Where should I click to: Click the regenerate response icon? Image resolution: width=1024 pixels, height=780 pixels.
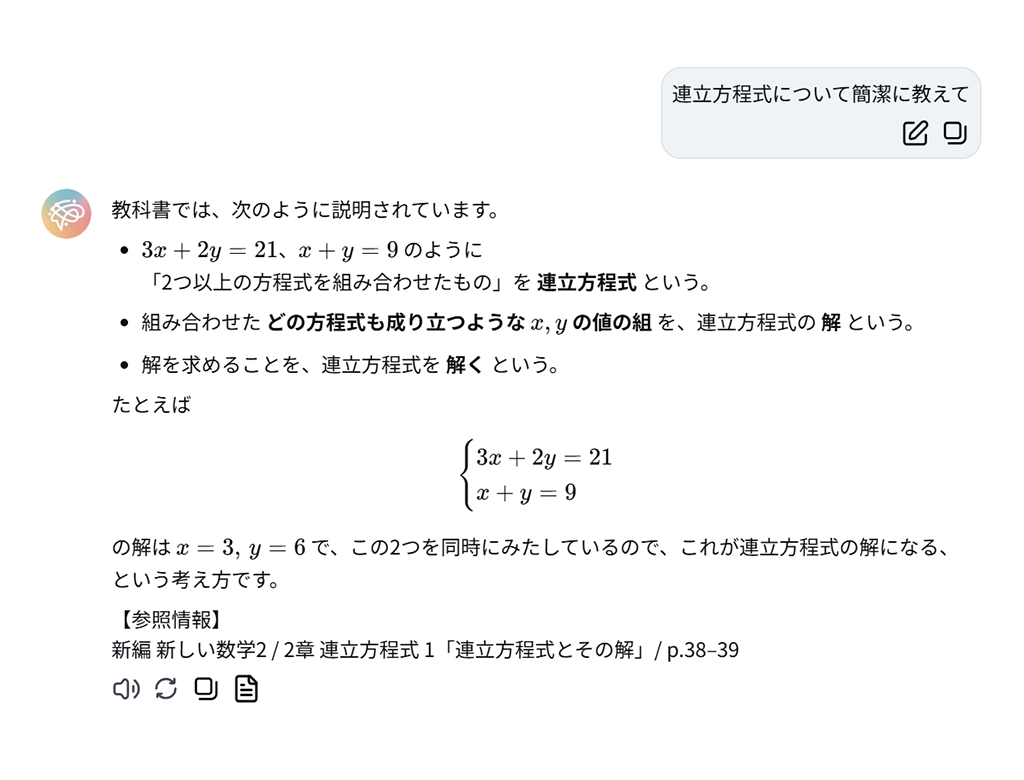click(x=165, y=689)
